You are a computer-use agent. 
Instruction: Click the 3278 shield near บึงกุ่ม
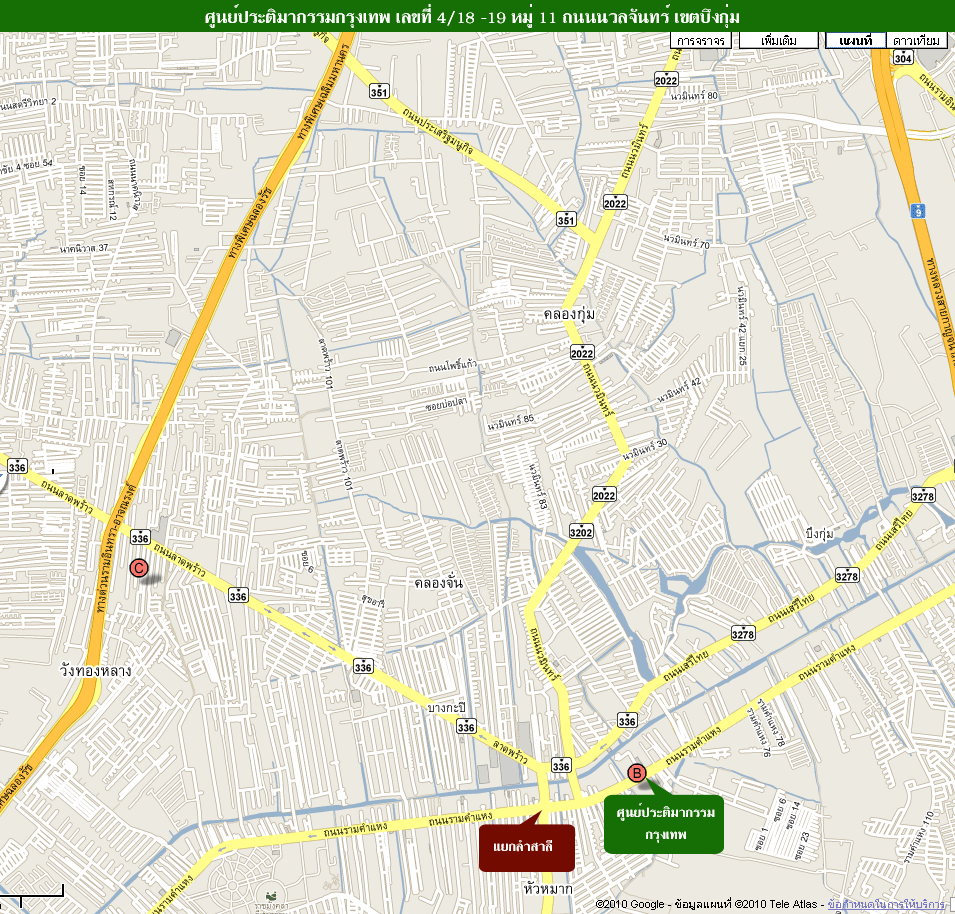coord(847,576)
